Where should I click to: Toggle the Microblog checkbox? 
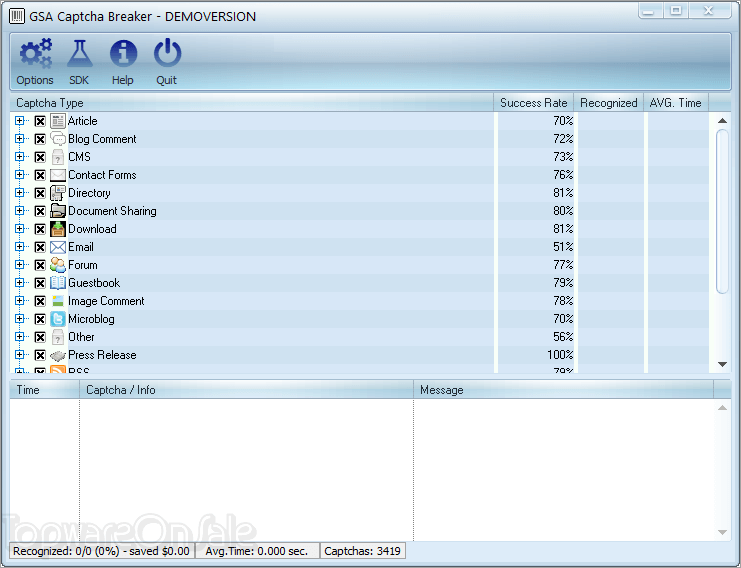[40, 319]
